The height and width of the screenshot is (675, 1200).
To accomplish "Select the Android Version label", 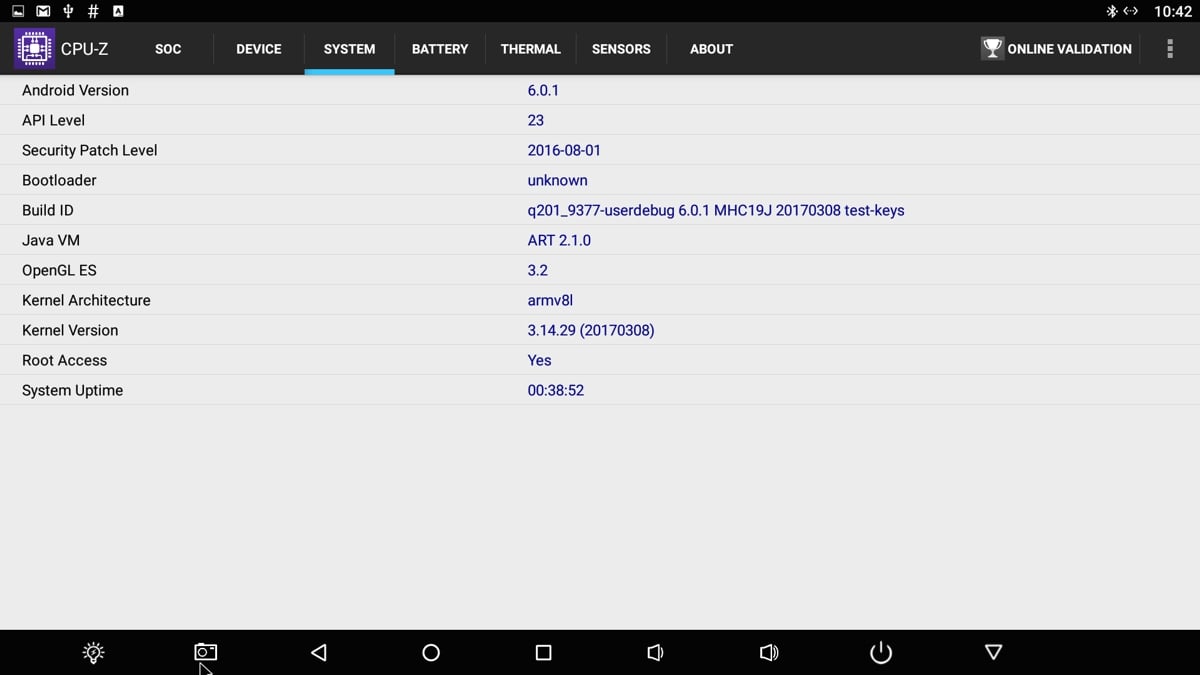I will (75, 90).
